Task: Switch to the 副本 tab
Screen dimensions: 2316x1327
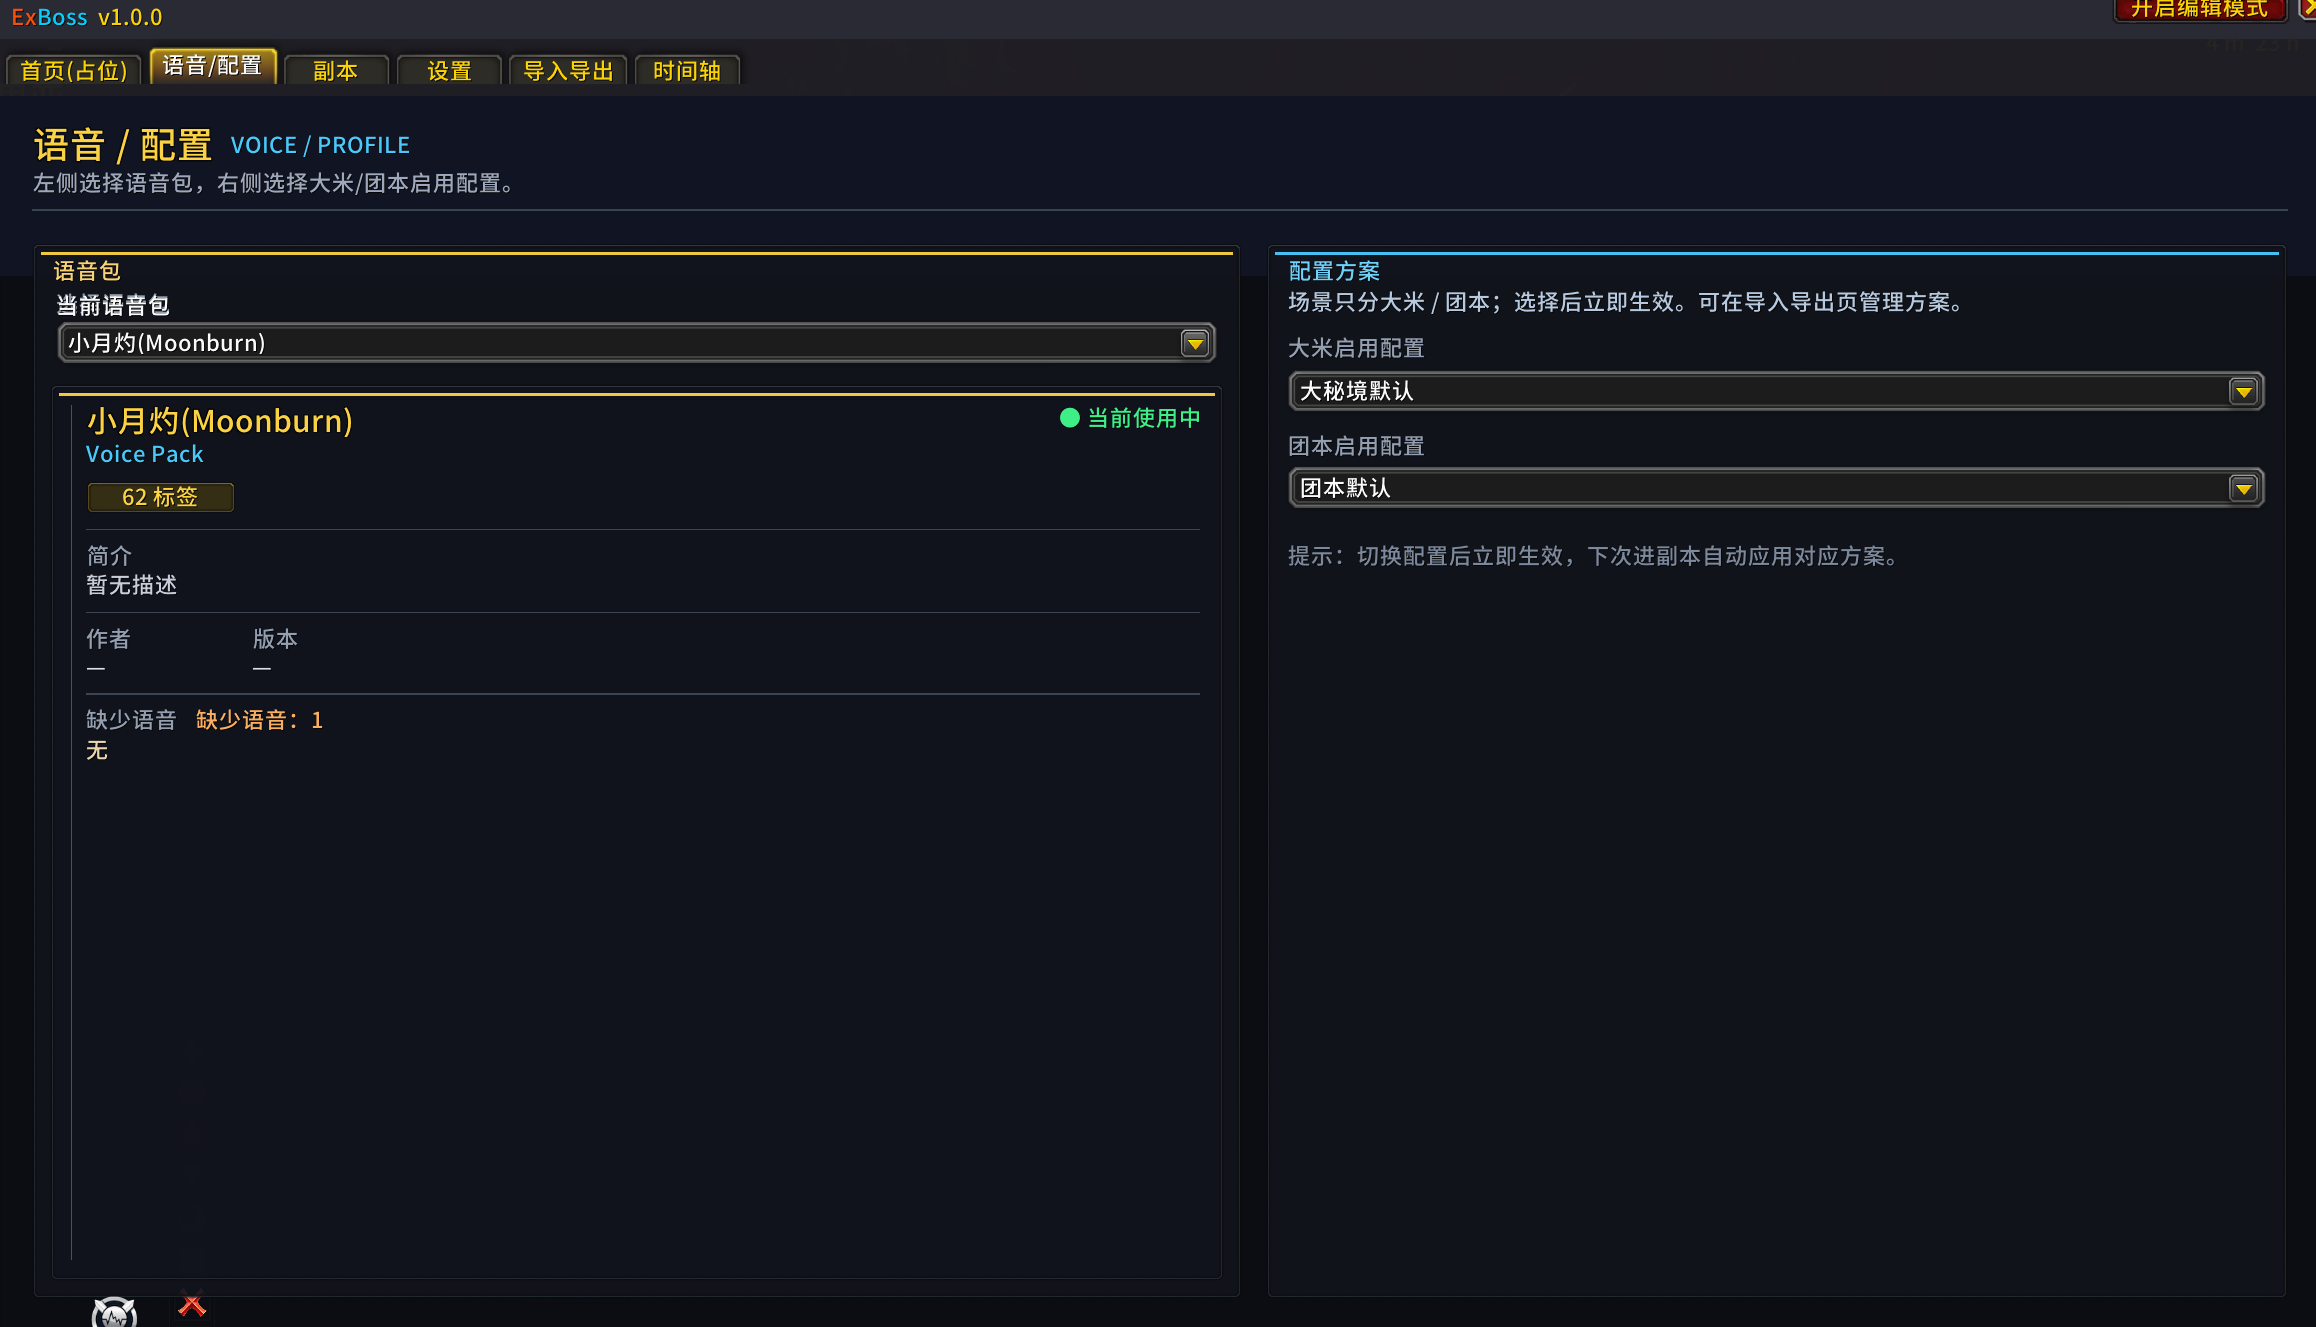Action: [336, 70]
